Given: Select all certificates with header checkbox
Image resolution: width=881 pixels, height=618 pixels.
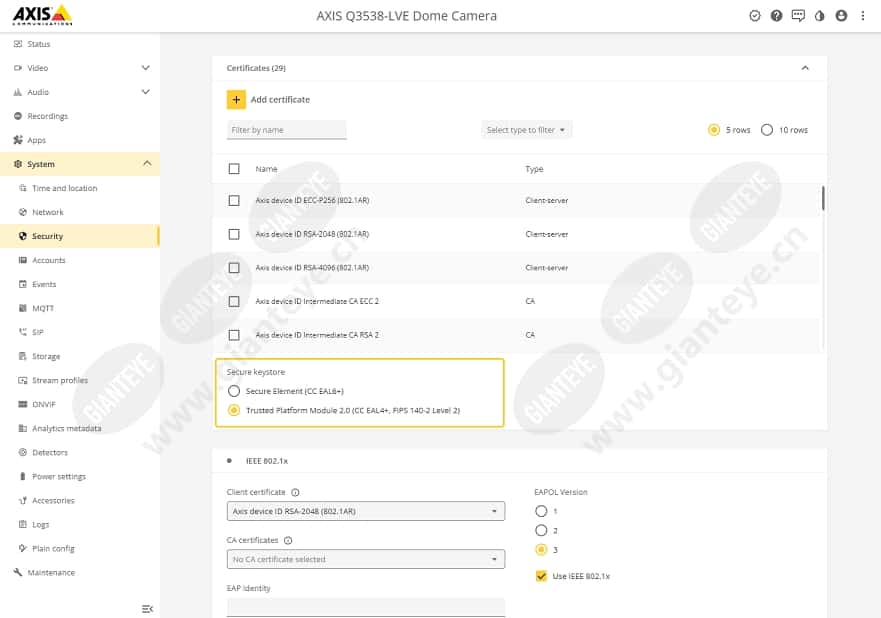Looking at the screenshot, I should (234, 169).
